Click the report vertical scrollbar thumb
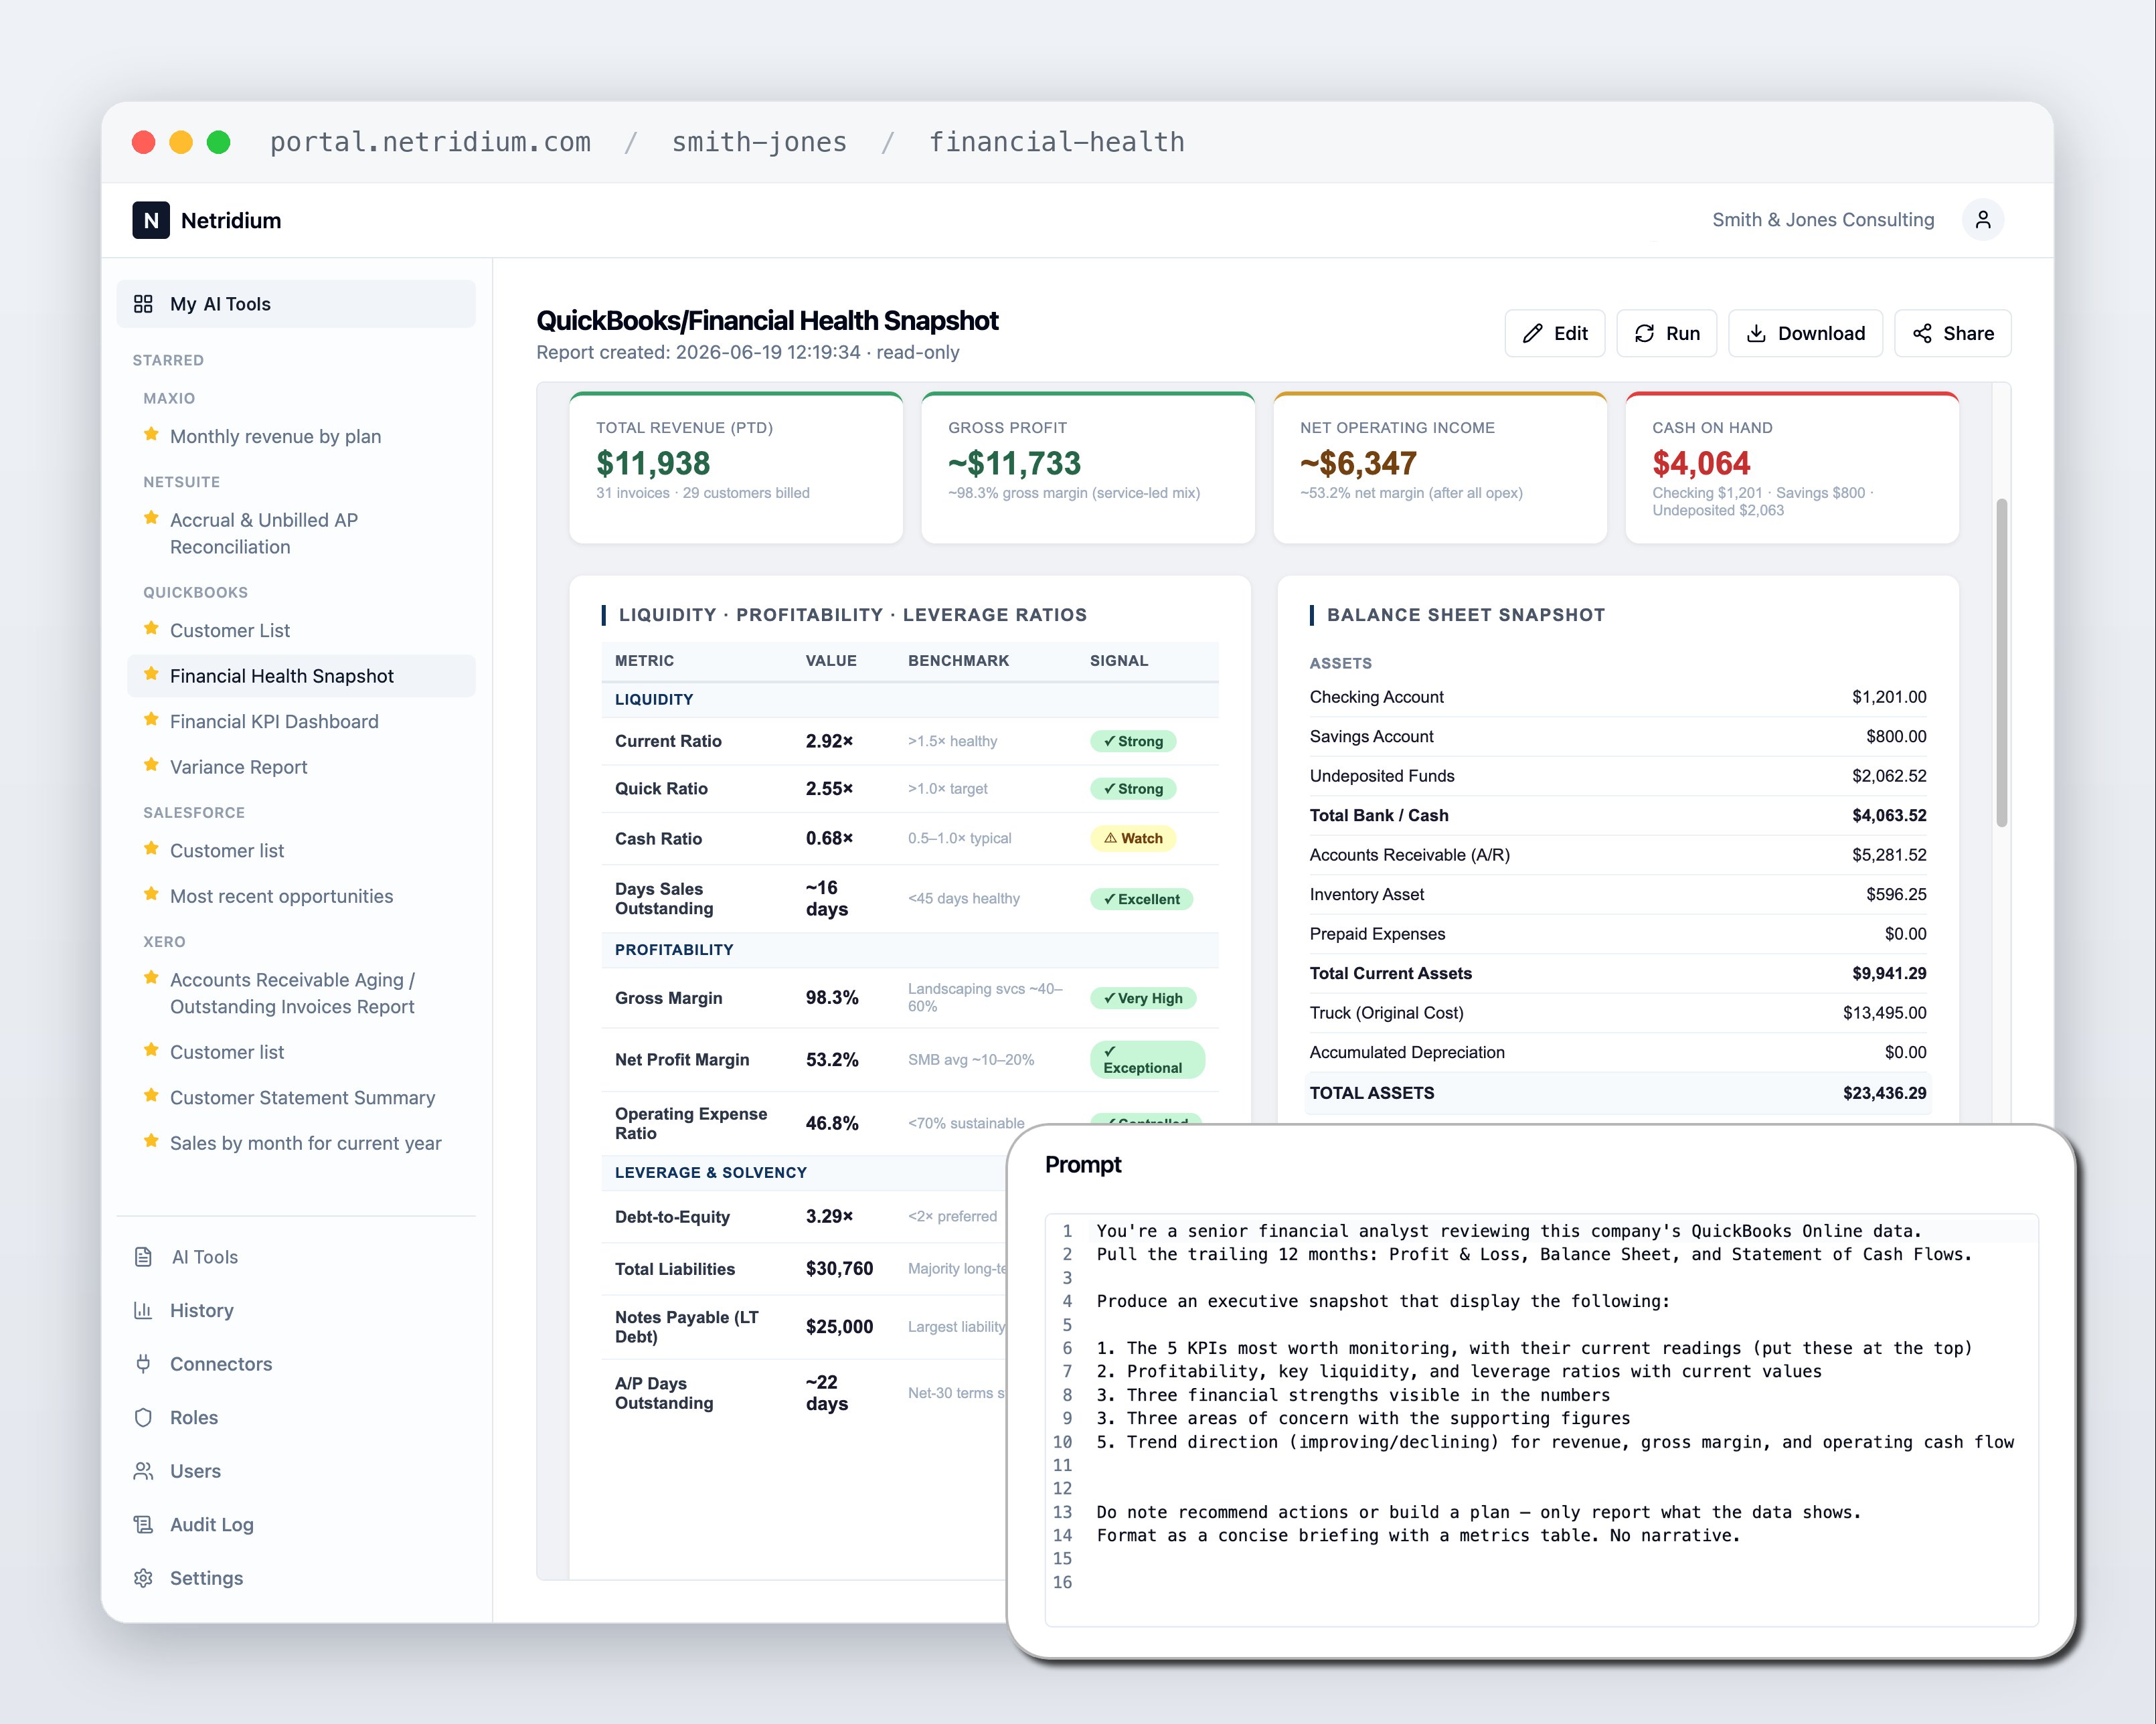This screenshot has width=2156, height=1724. tap(2002, 662)
